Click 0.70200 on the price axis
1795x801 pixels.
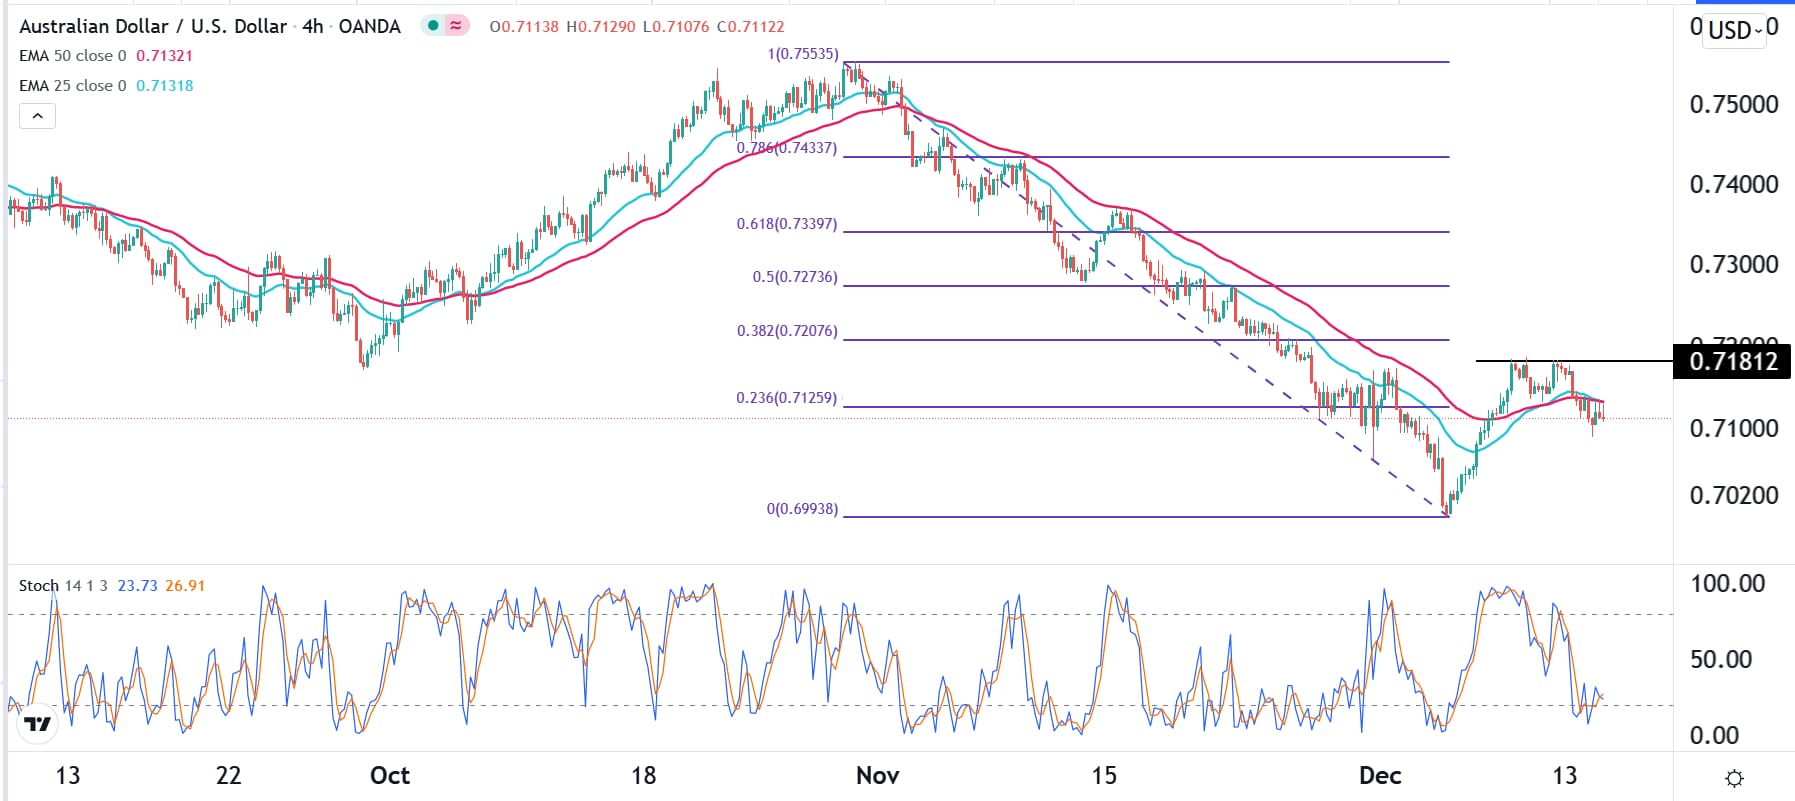1734,495
